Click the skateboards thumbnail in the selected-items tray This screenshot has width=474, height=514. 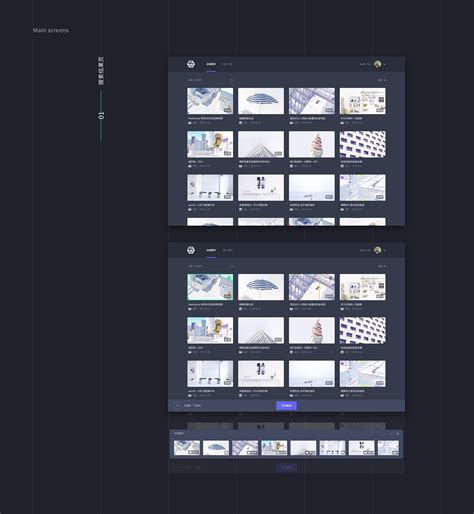point(362,448)
